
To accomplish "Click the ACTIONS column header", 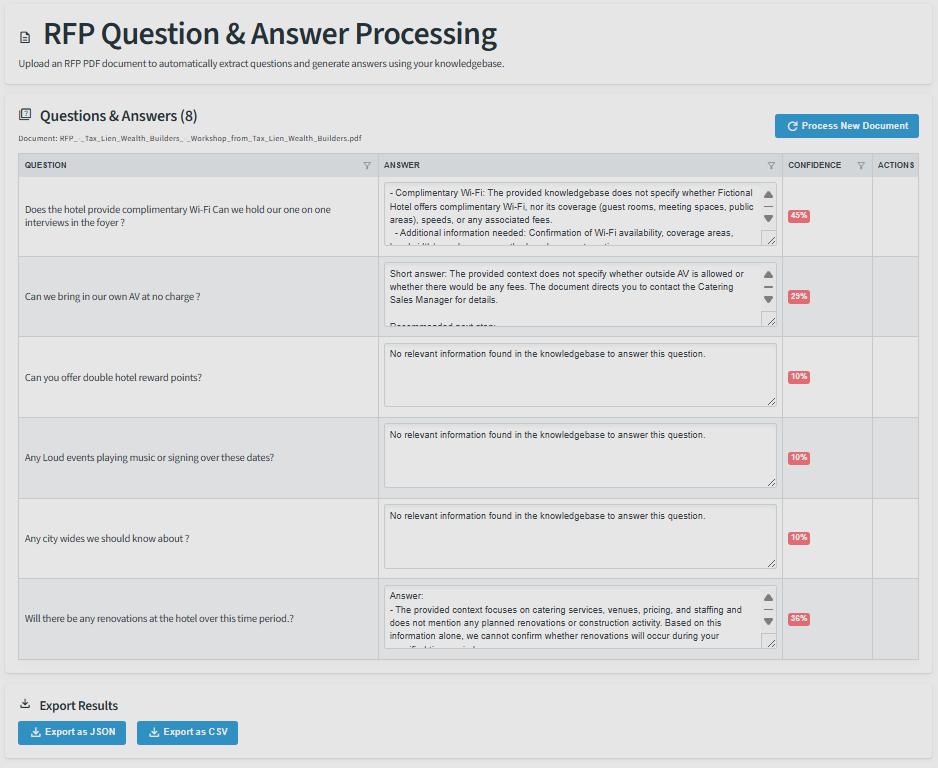I will 896,165.
